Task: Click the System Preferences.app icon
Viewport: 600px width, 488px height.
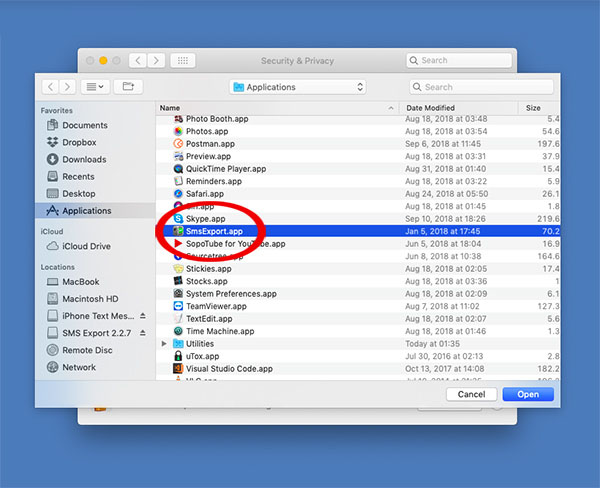Action: 178,294
